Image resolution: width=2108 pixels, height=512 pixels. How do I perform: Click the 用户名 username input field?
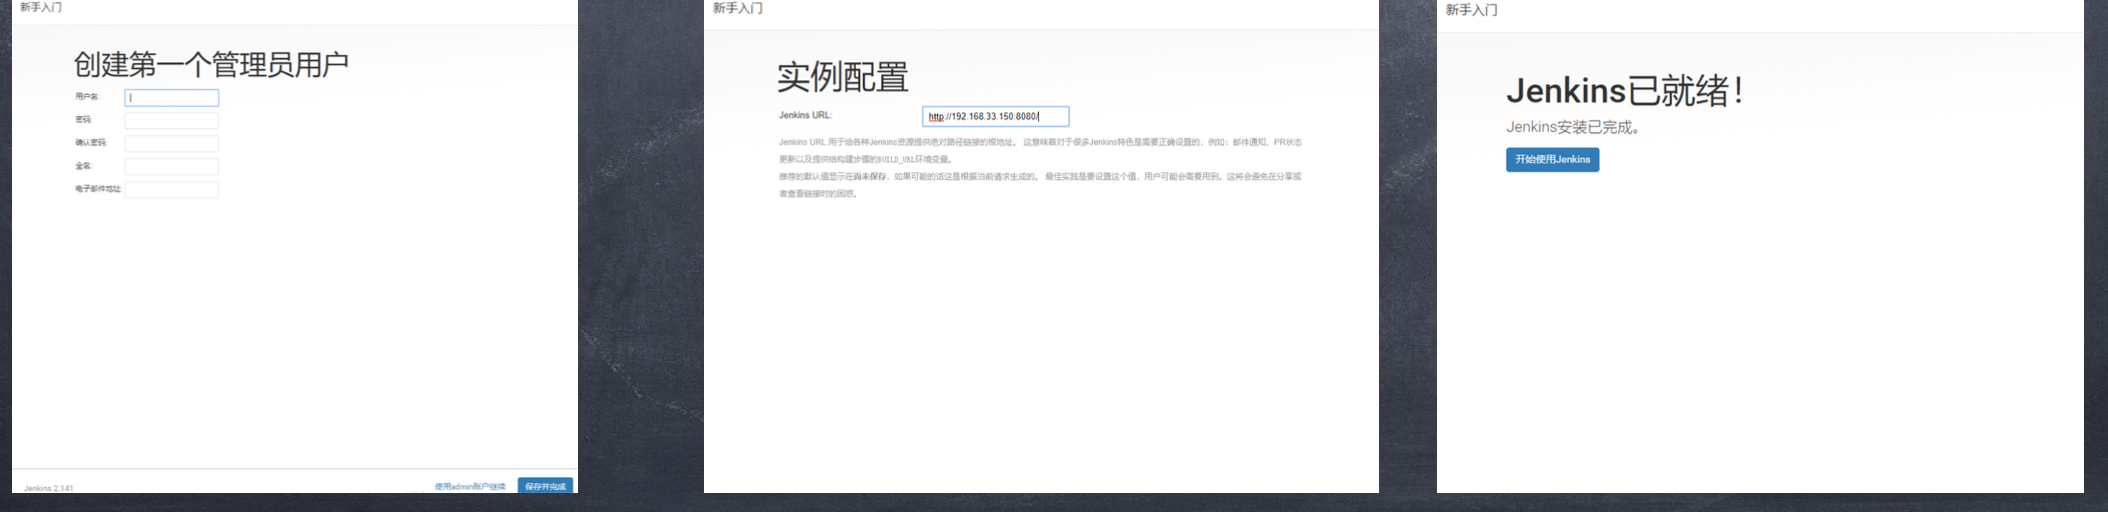[x=172, y=98]
